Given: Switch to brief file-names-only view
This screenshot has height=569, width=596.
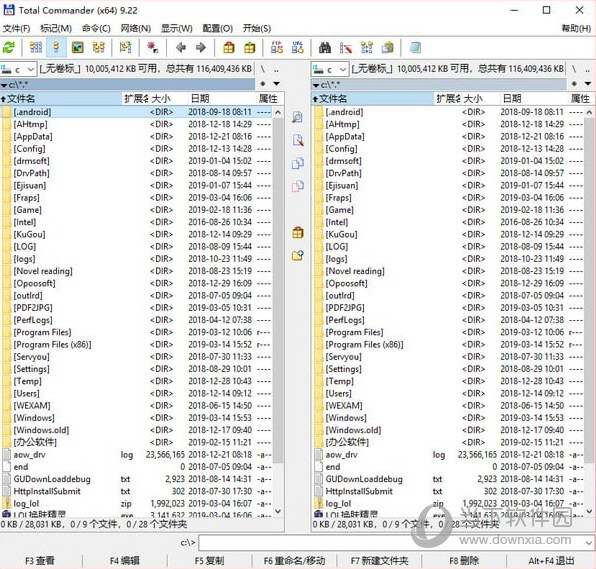Looking at the screenshot, I should 36,48.
